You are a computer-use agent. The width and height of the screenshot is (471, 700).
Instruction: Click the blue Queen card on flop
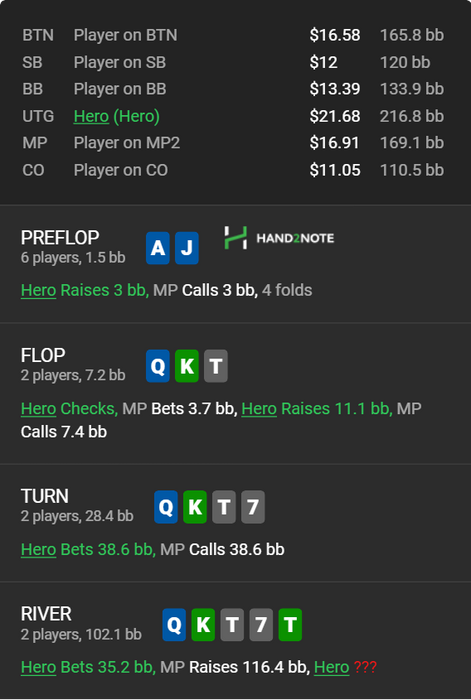tap(158, 366)
